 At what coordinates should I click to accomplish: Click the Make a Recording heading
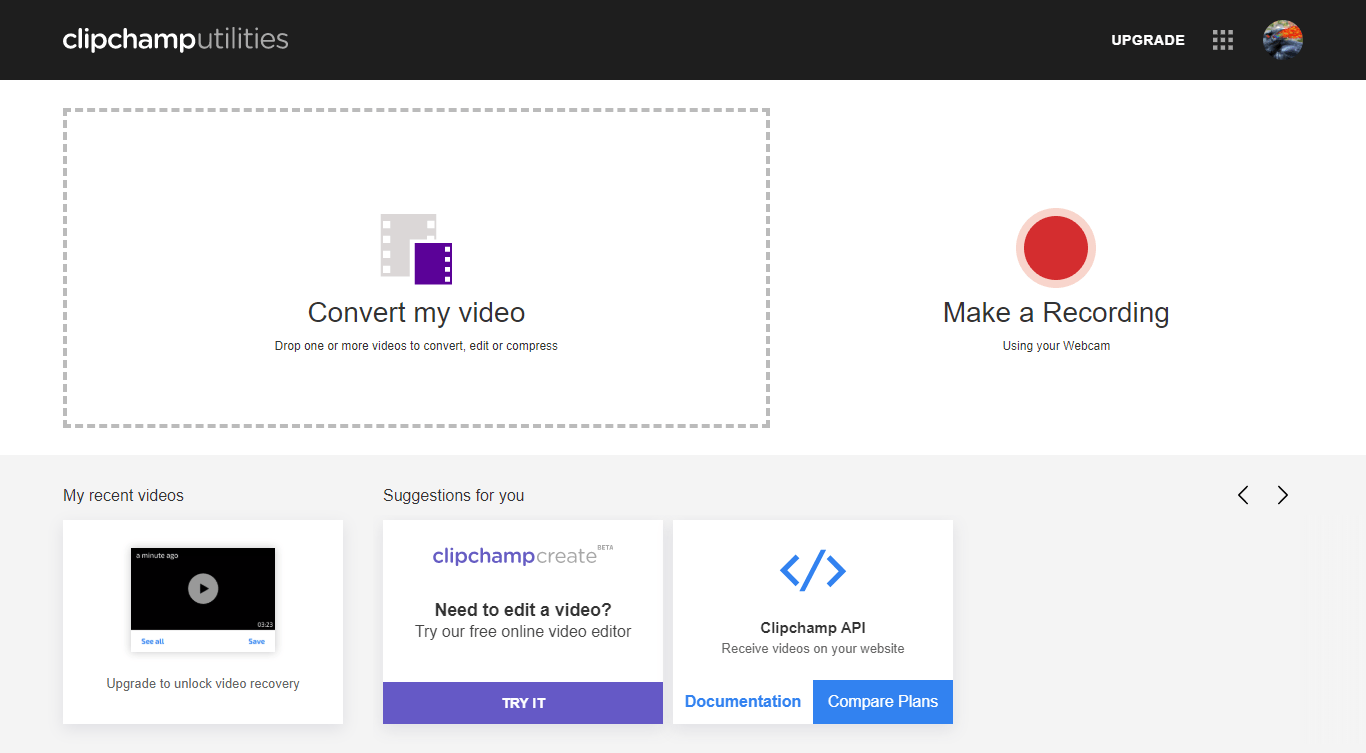click(x=1055, y=313)
